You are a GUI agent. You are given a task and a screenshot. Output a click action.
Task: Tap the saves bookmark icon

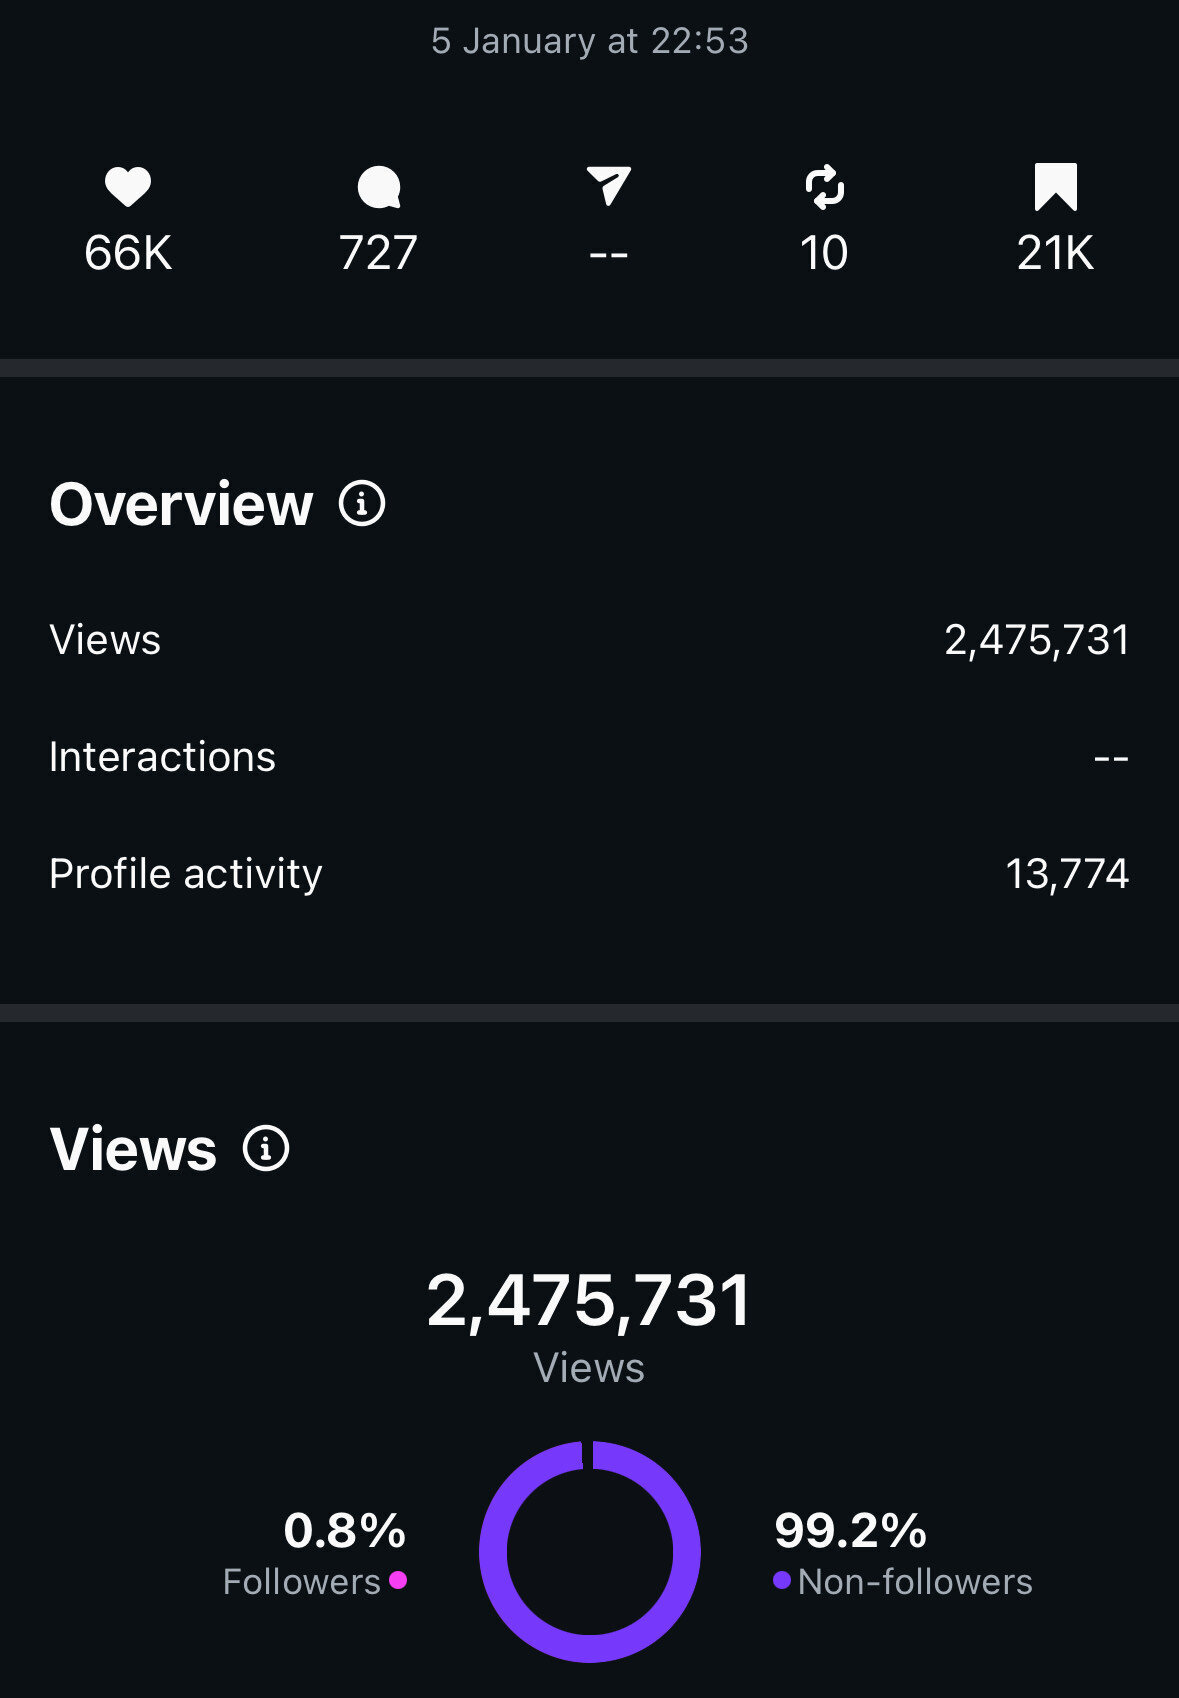coord(1055,187)
